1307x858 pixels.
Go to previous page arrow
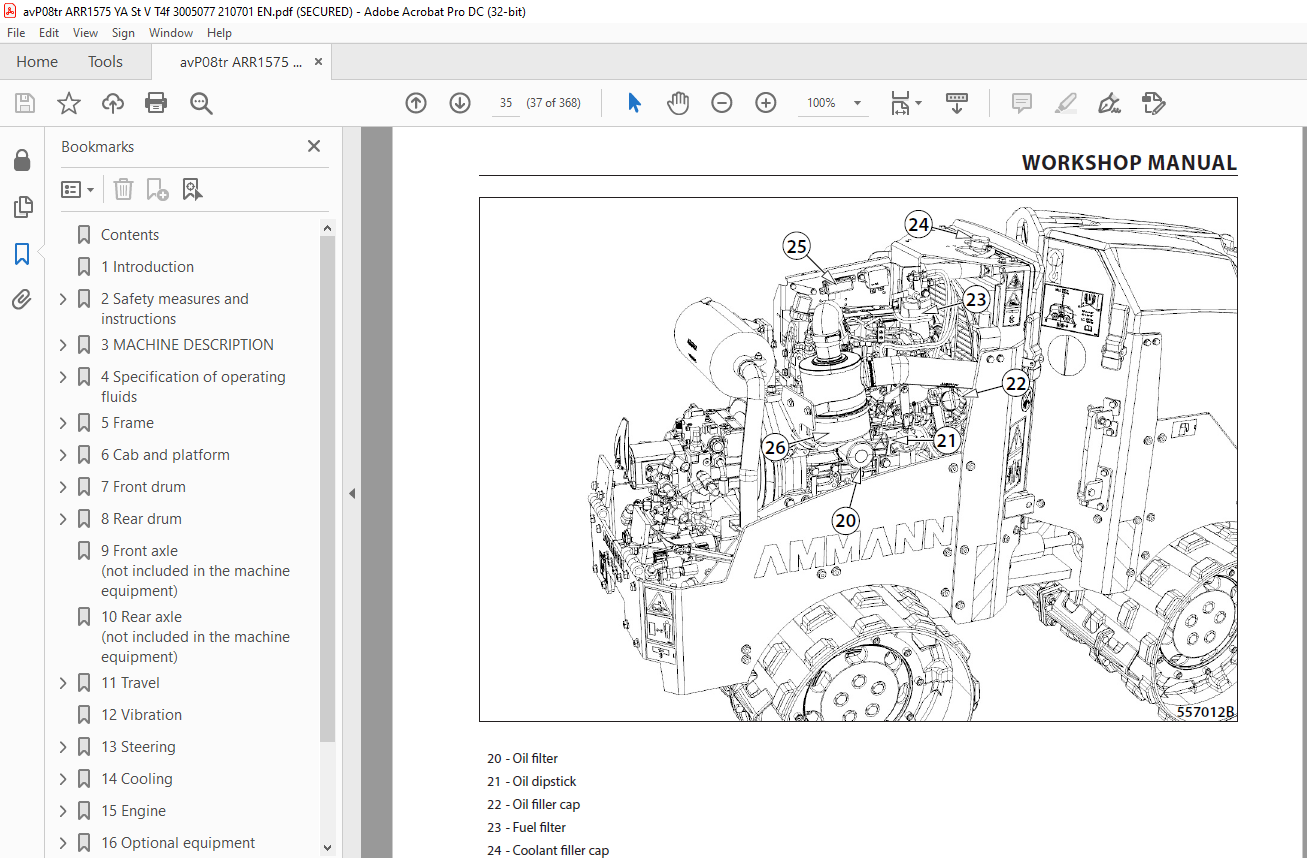click(x=416, y=103)
